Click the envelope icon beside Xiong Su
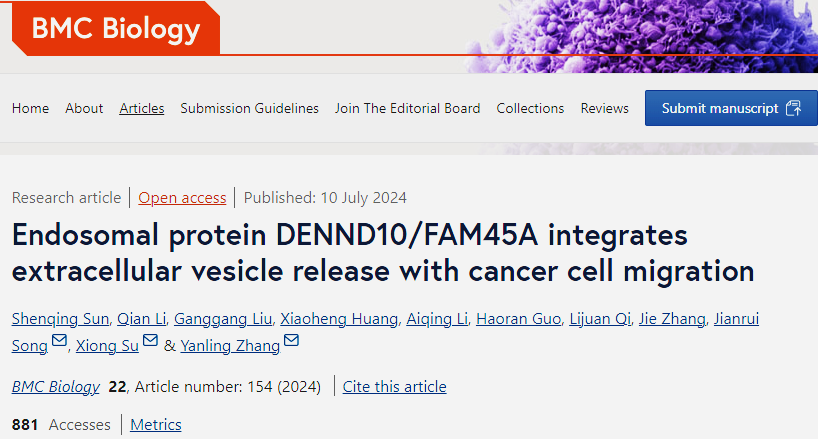818x439 pixels. (150, 340)
